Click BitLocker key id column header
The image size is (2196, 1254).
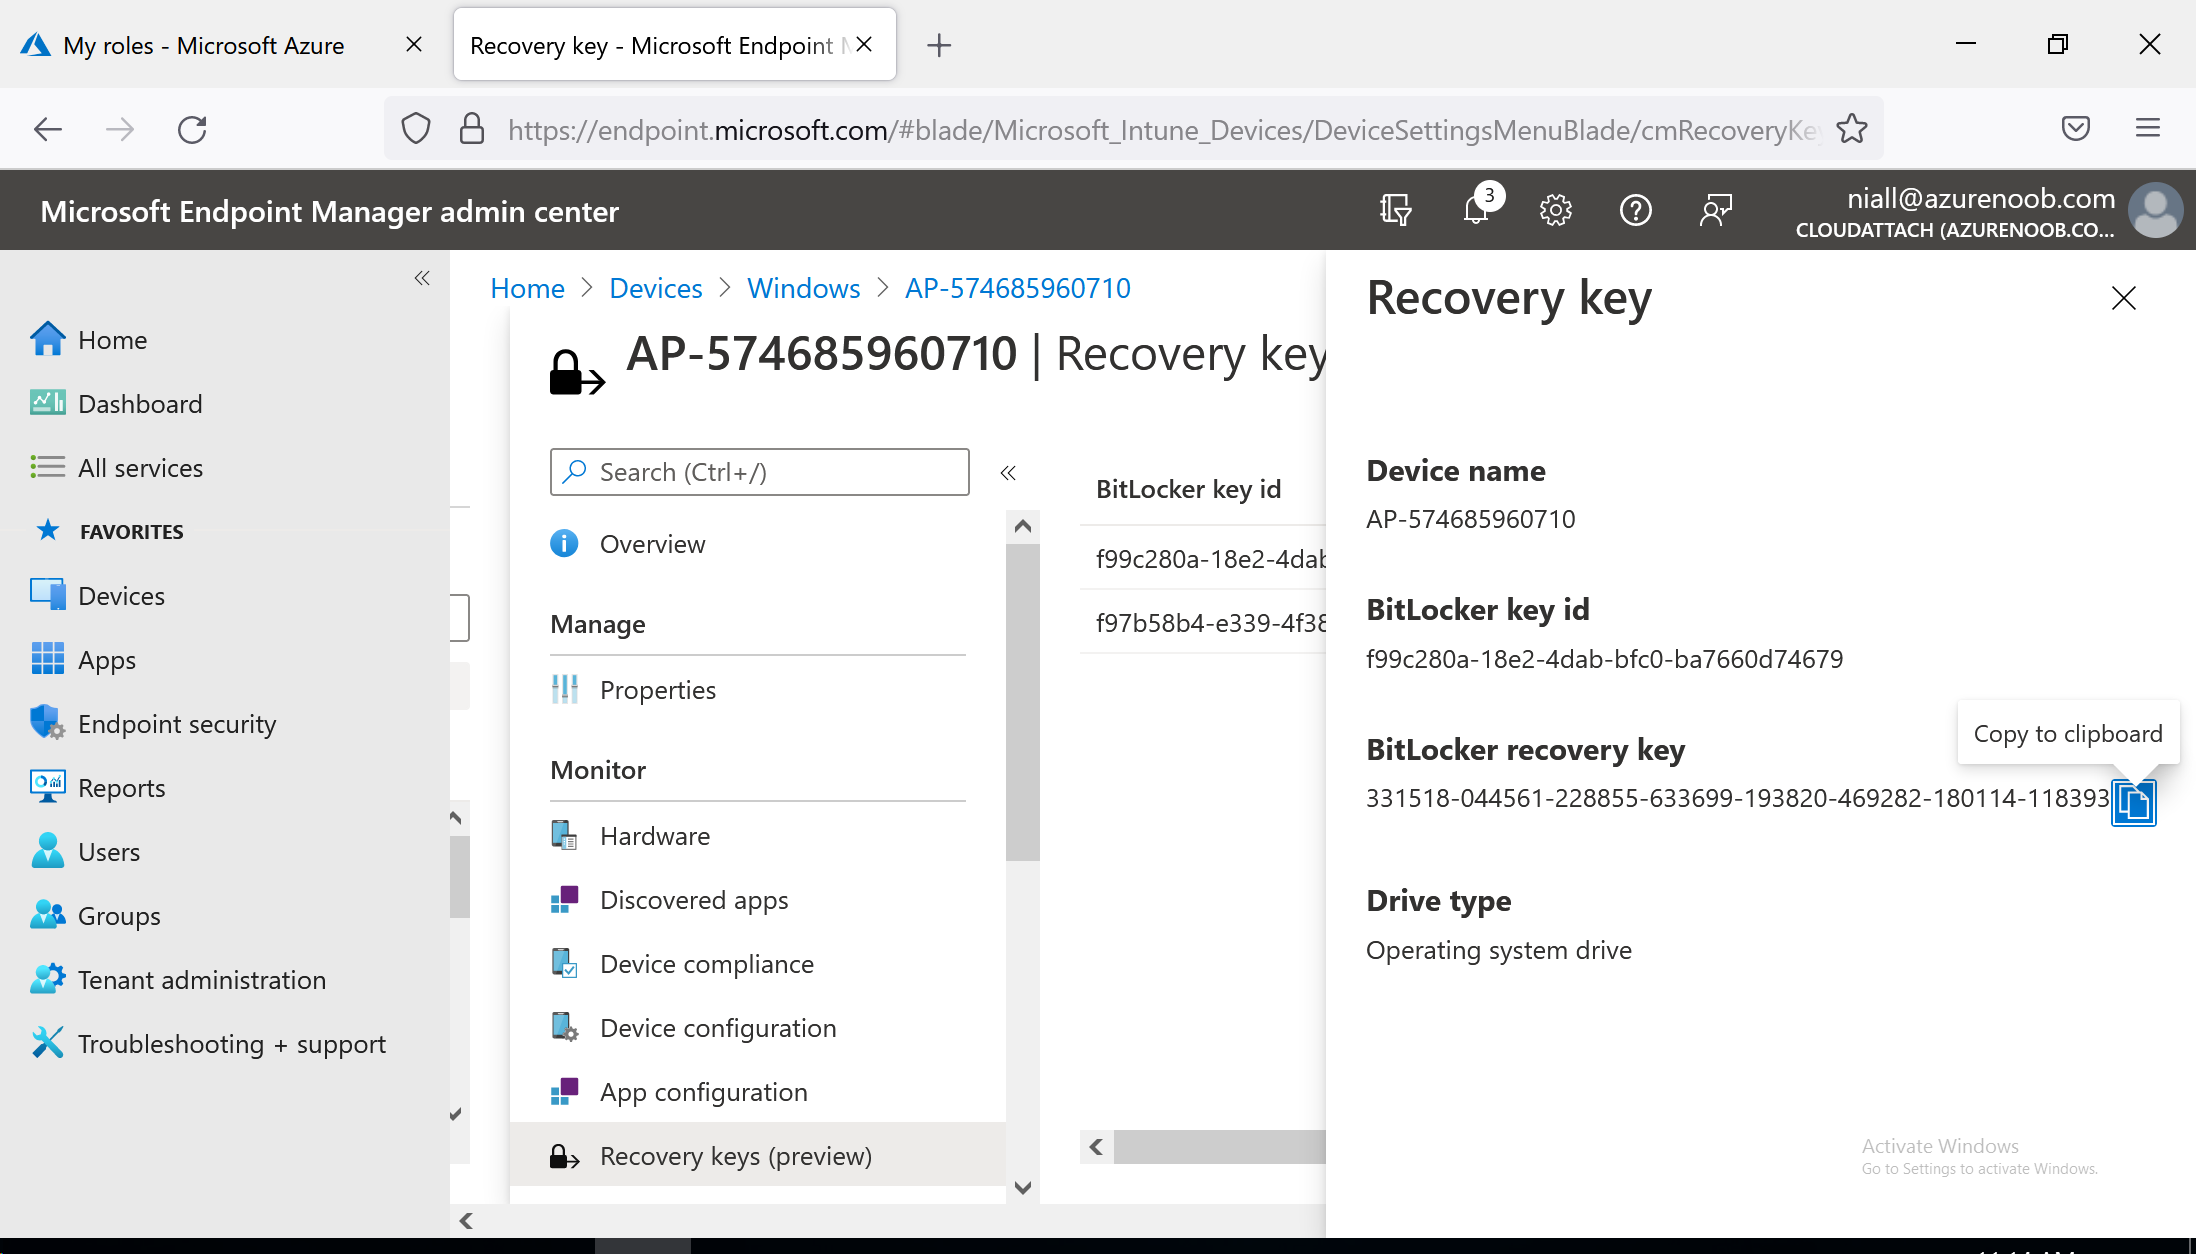(1188, 489)
